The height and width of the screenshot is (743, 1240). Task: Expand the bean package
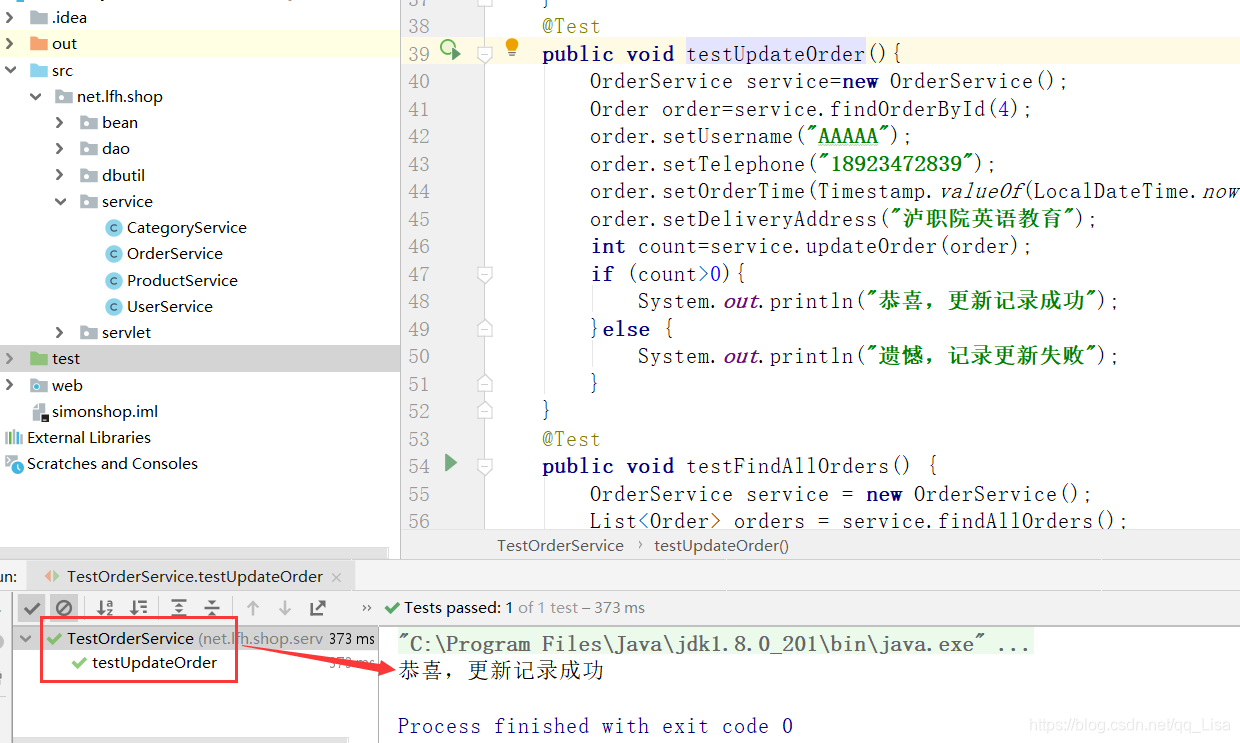point(60,122)
